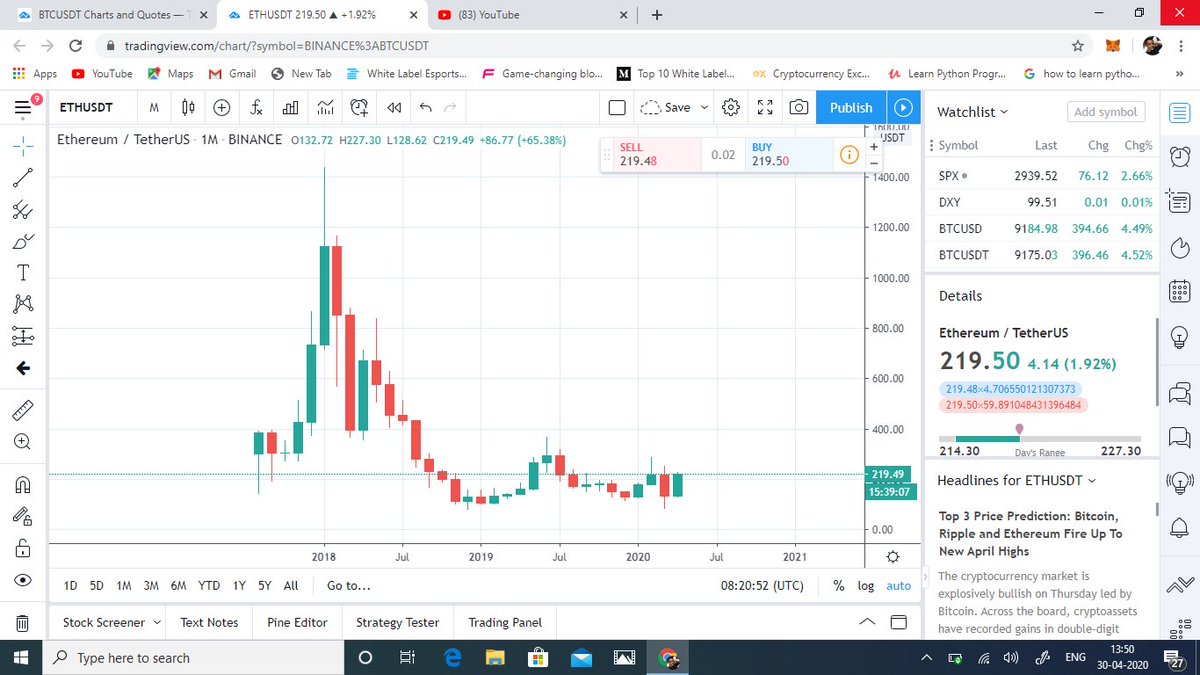Select the YTD time range
The image size is (1200, 675).
[x=209, y=586]
